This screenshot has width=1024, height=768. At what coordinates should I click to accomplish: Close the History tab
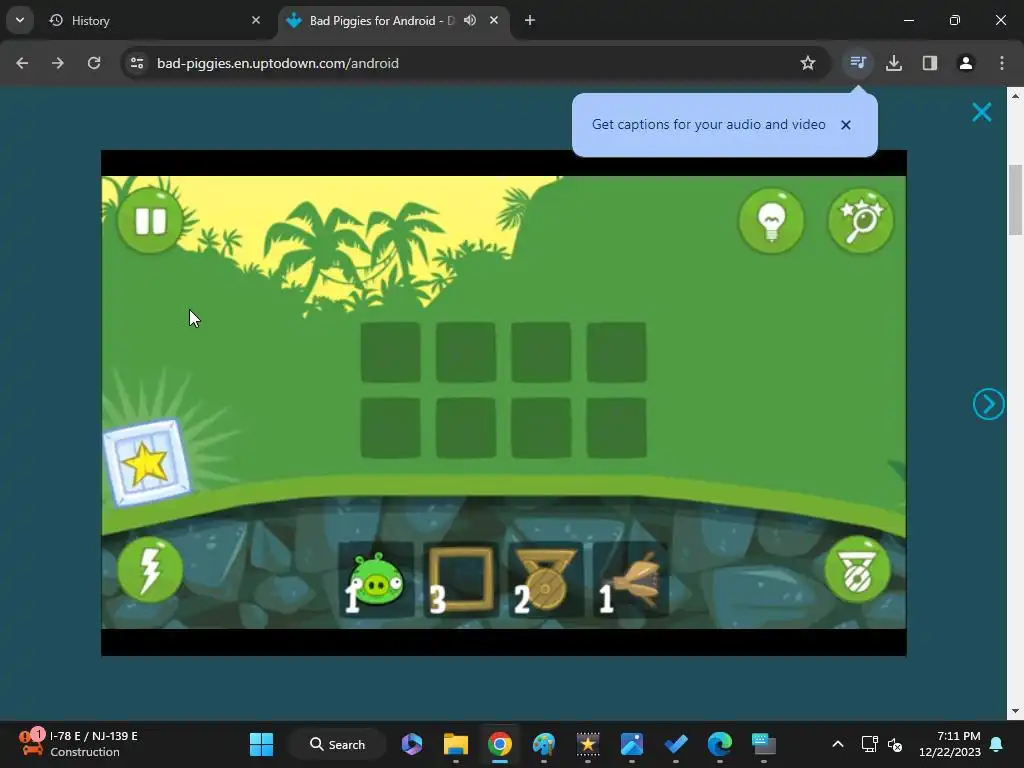pos(256,20)
